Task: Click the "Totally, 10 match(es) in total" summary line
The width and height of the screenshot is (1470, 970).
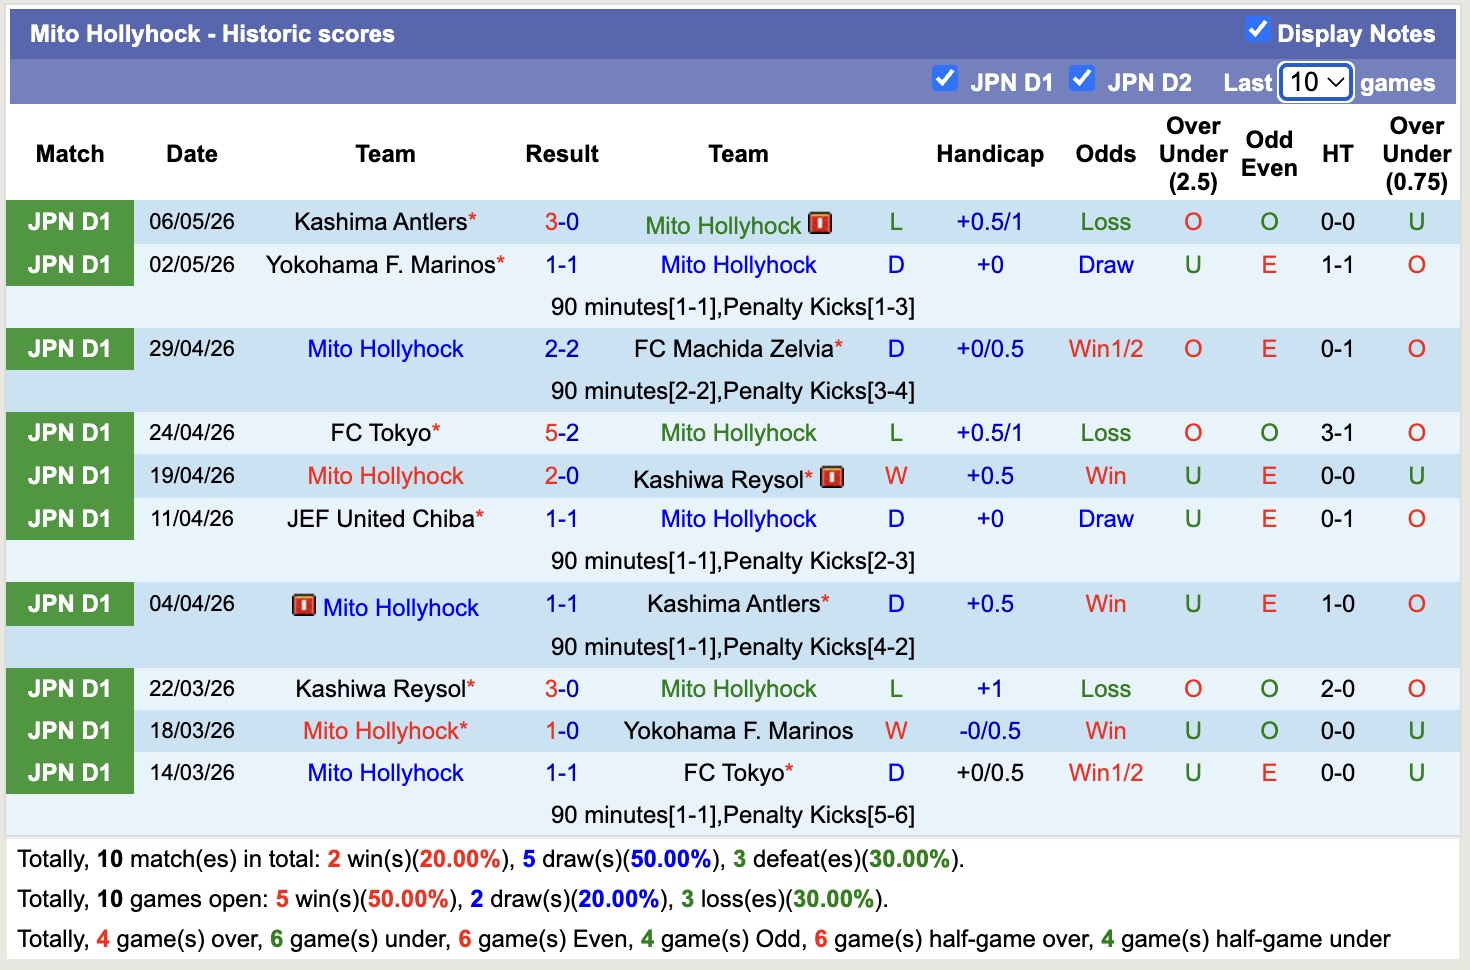Action: [x=491, y=859]
